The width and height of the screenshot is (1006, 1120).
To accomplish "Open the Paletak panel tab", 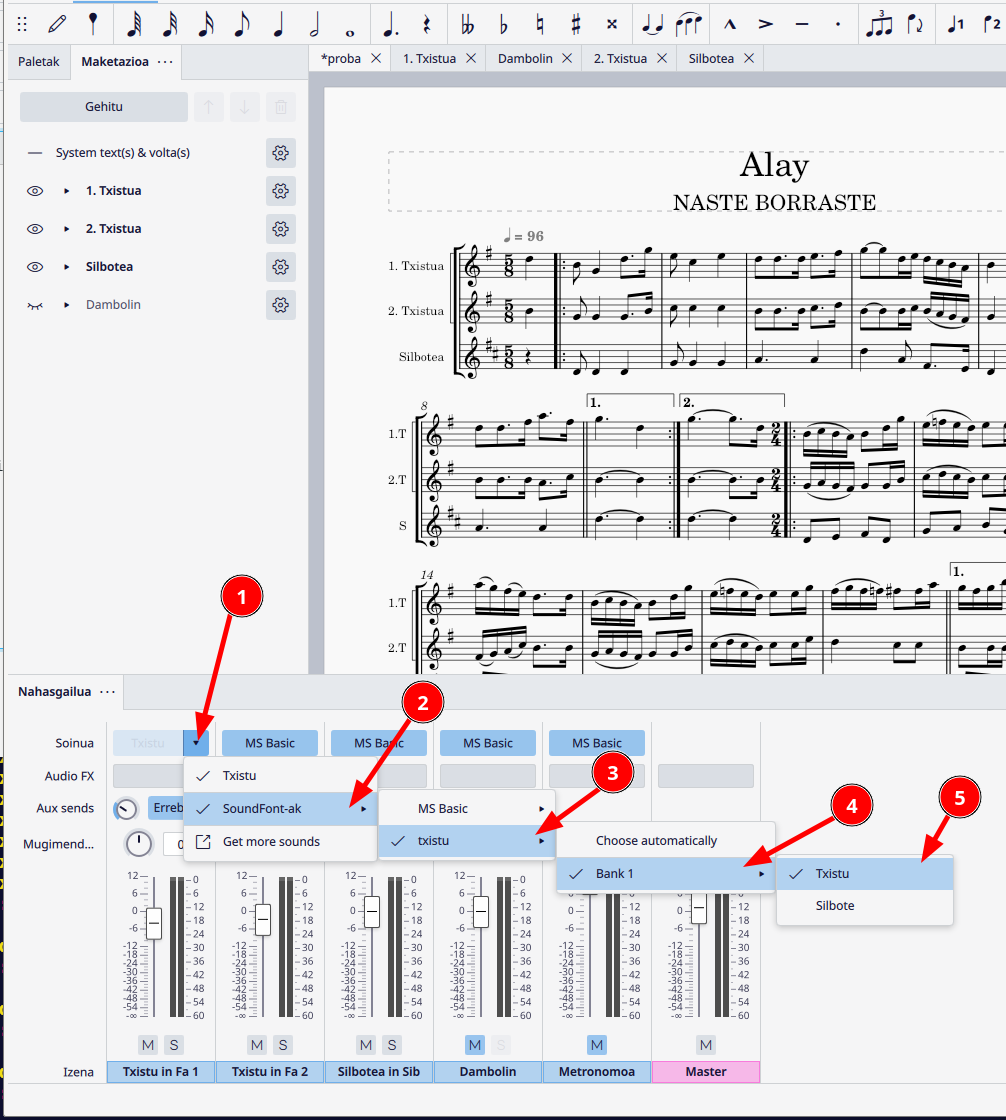I will (x=39, y=62).
